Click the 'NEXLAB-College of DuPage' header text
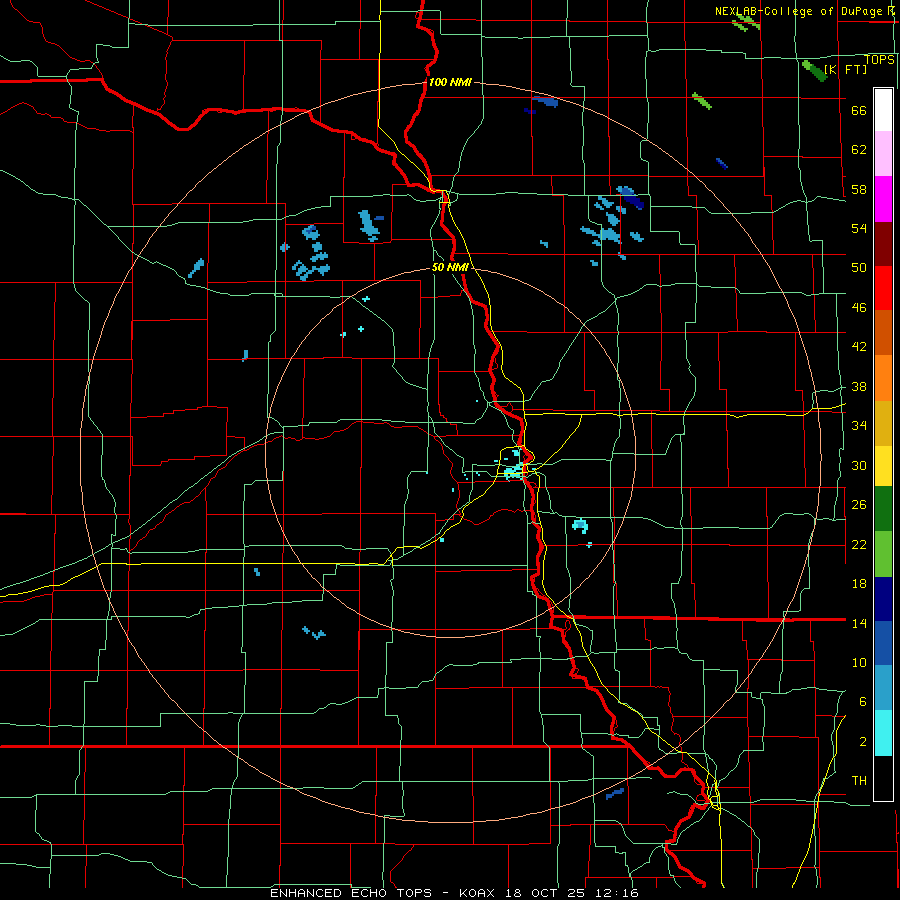 (800, 11)
